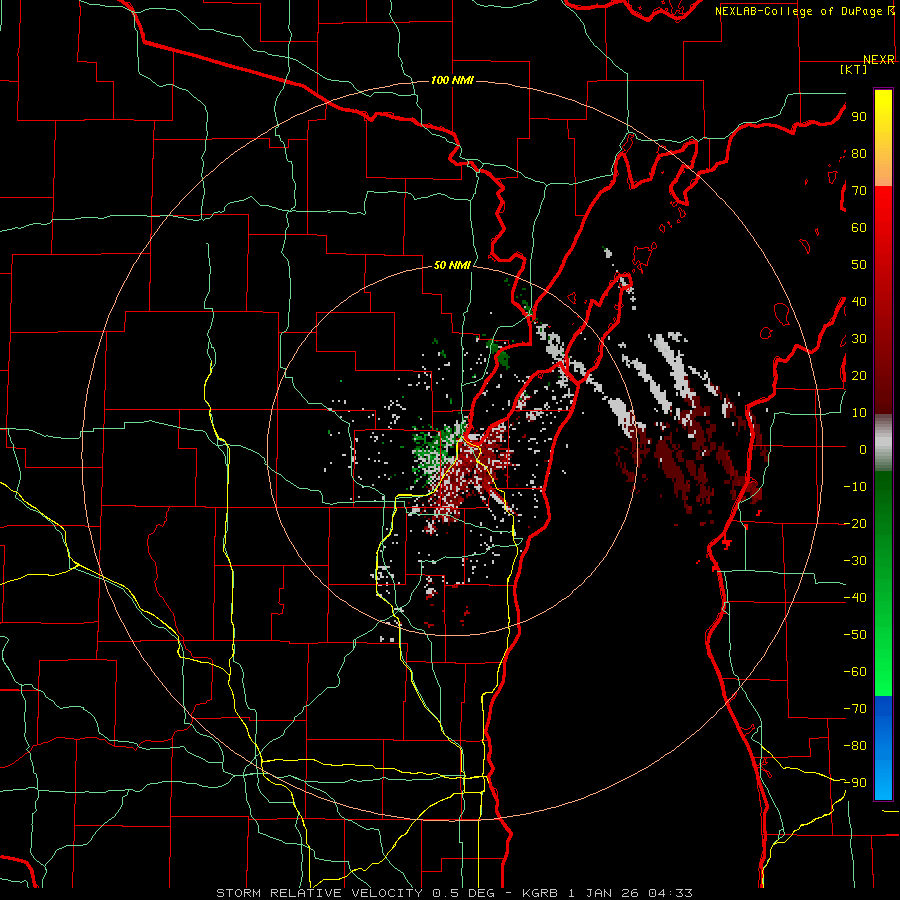Click the 04:33 timestamp in the caption

click(x=670, y=893)
